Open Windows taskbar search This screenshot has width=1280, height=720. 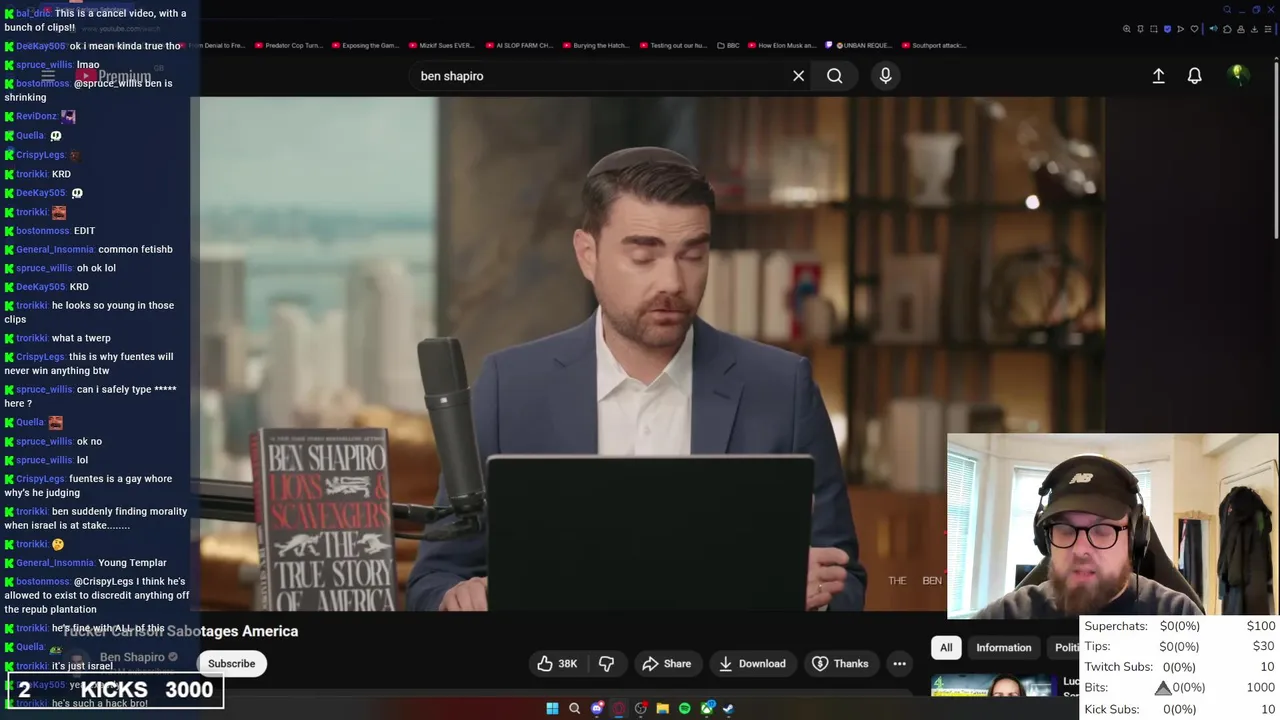pos(574,708)
